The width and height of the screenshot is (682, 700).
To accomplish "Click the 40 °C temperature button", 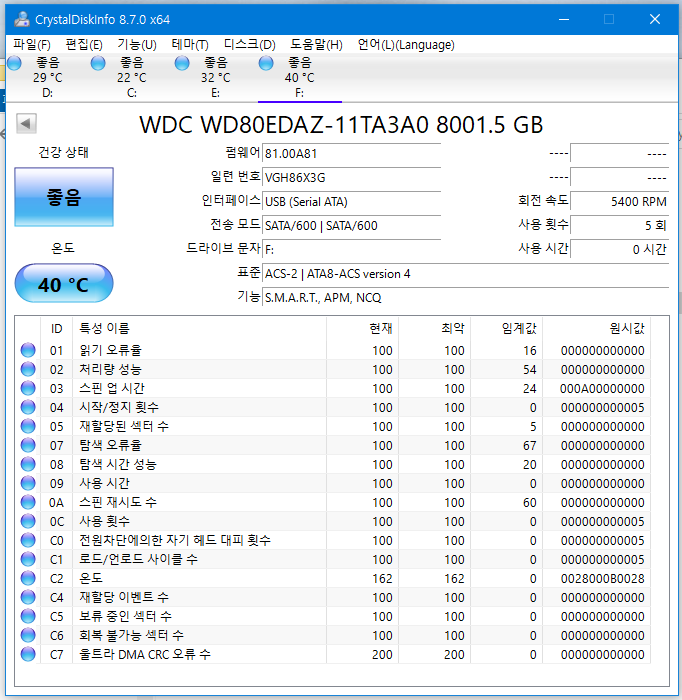I will (x=64, y=283).
